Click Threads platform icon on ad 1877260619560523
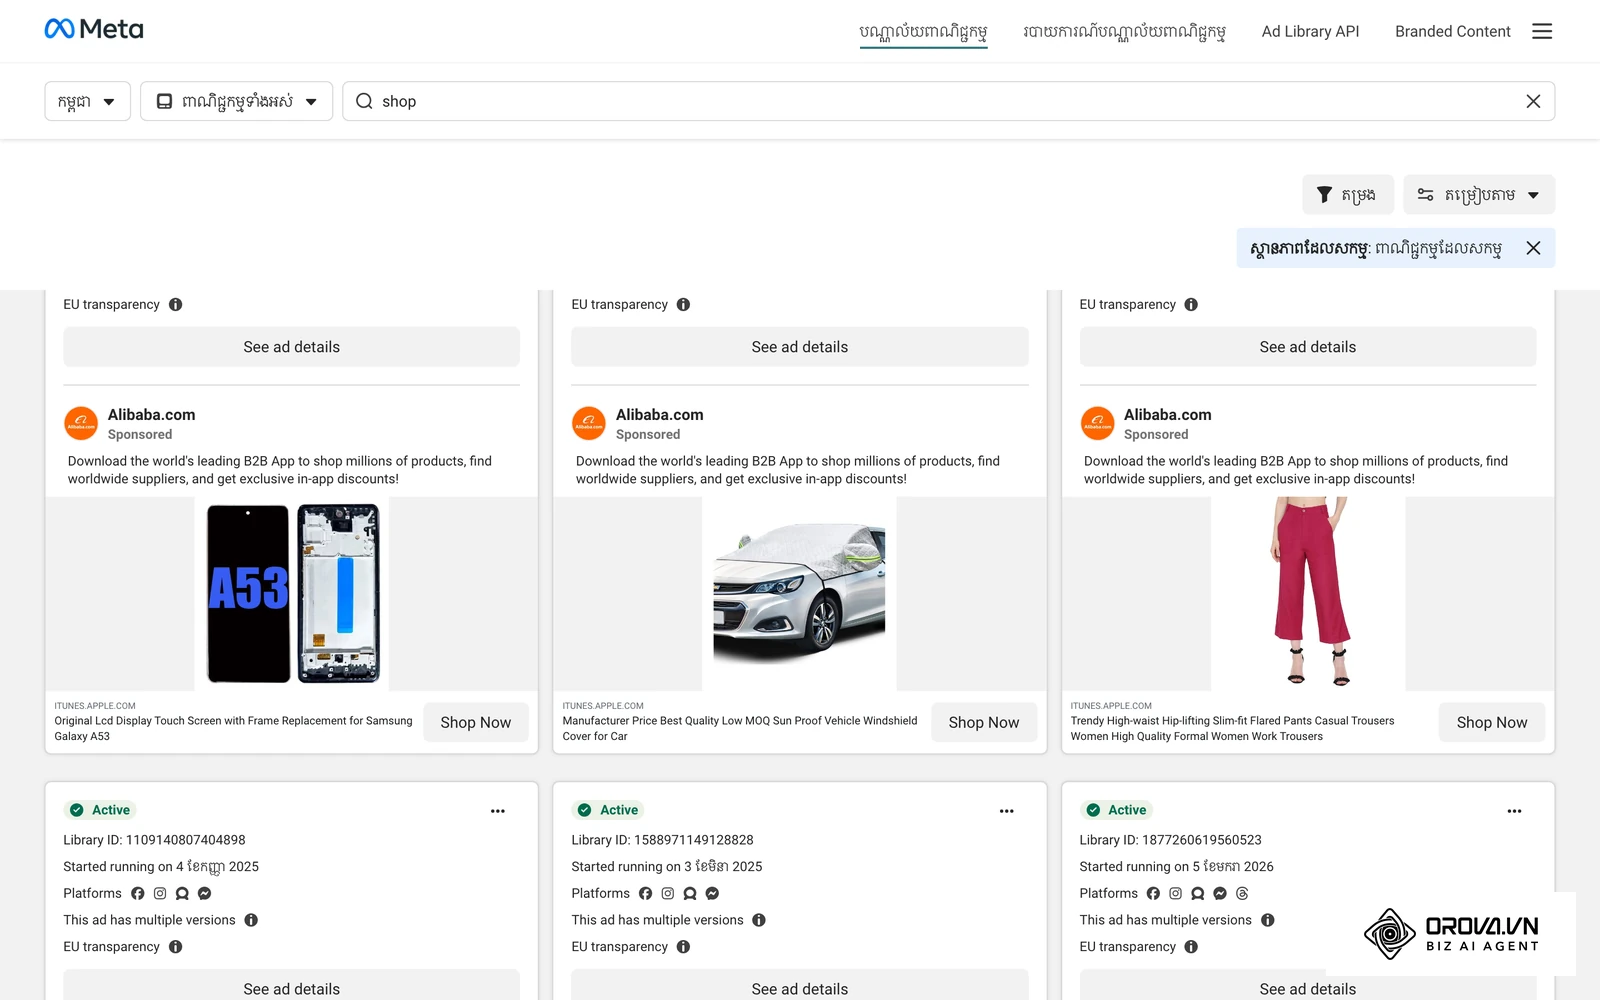This screenshot has width=1600, height=1000. (1242, 893)
